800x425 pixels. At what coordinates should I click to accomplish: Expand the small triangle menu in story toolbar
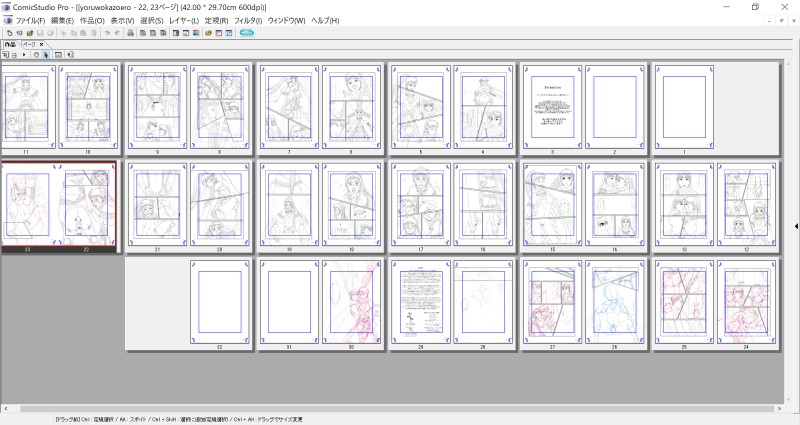coord(24,55)
